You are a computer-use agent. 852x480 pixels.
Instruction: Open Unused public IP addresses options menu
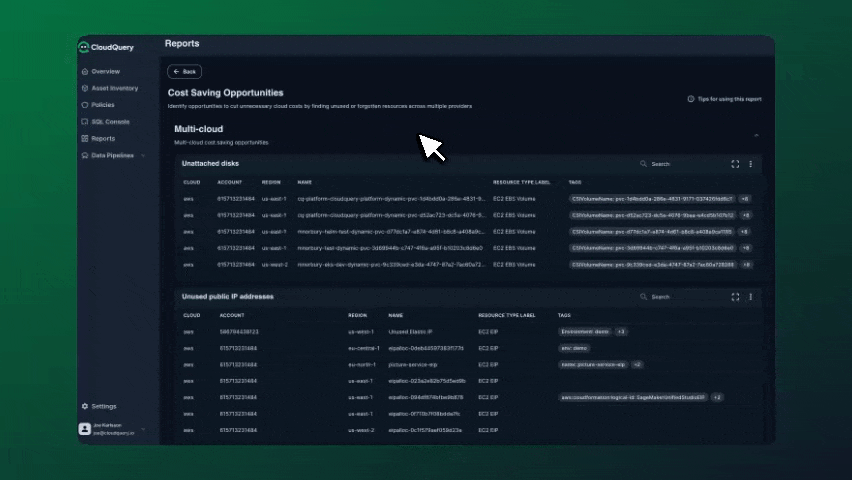pos(750,297)
